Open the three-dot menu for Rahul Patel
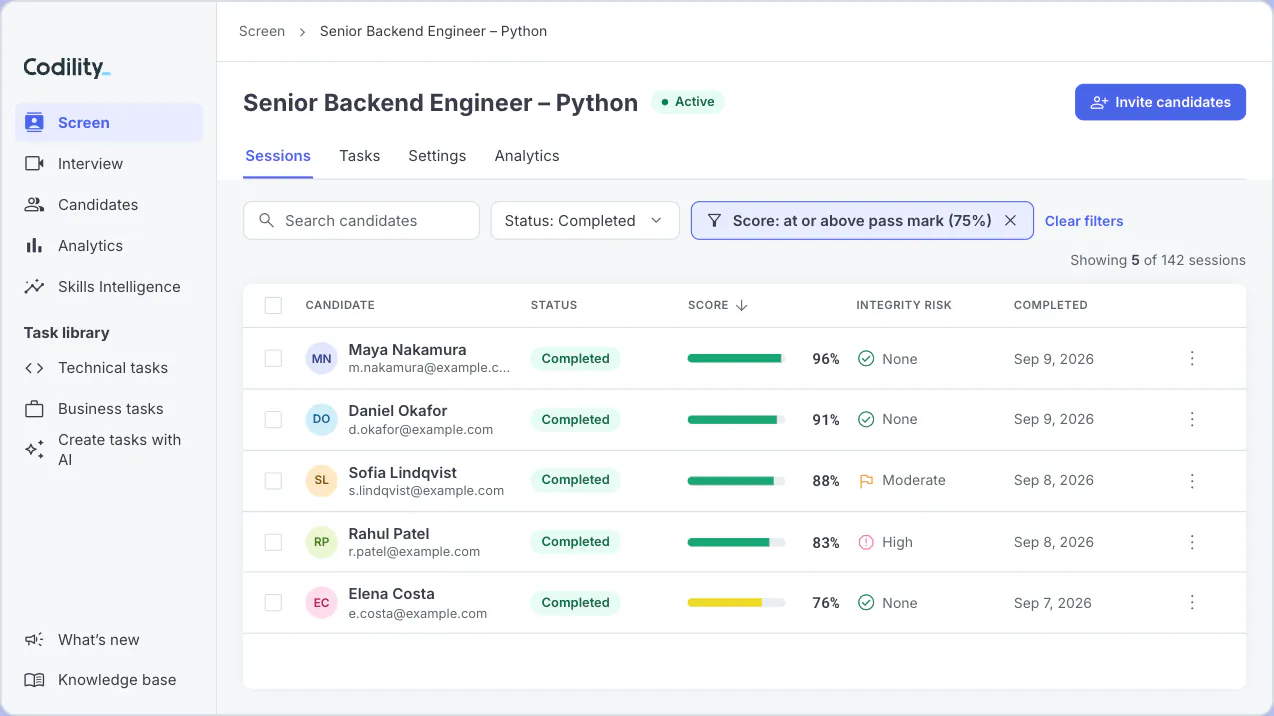Image resolution: width=1274 pixels, height=716 pixels. (1192, 542)
